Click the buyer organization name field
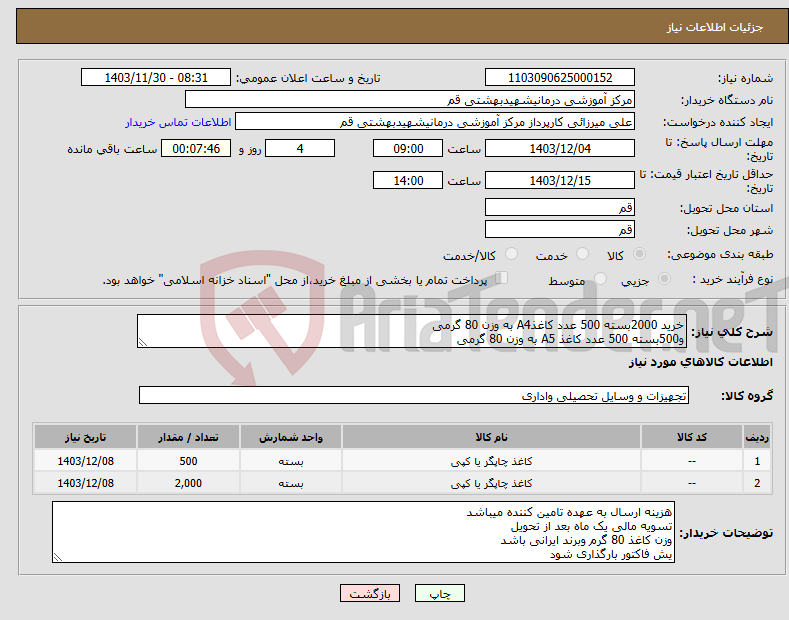The width and height of the screenshot is (789, 620). pos(410,100)
